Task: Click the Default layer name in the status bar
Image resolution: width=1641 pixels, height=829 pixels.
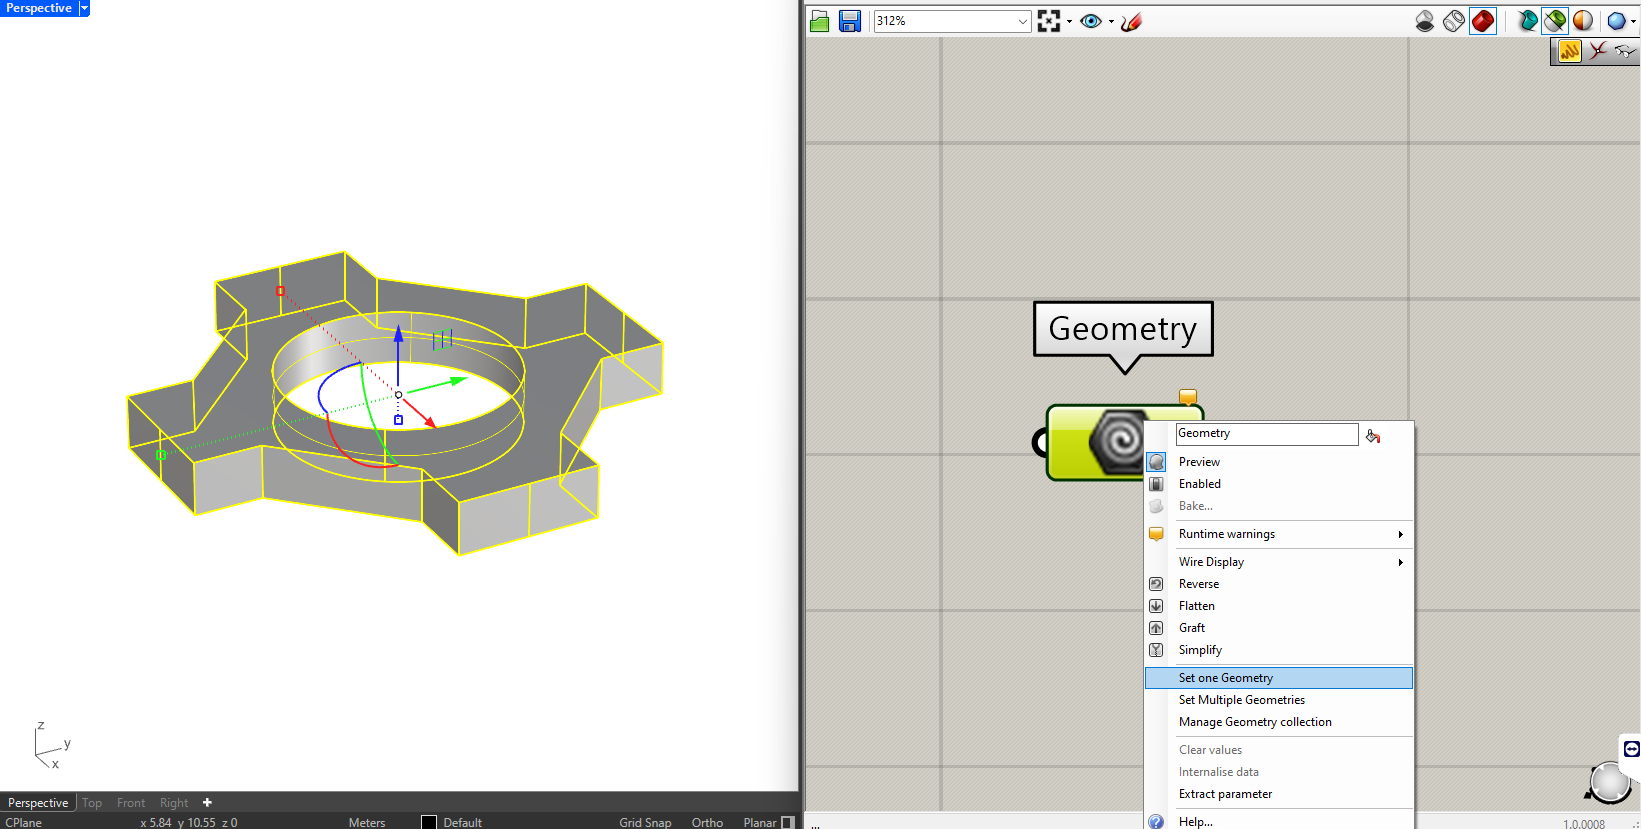Action: click(463, 822)
